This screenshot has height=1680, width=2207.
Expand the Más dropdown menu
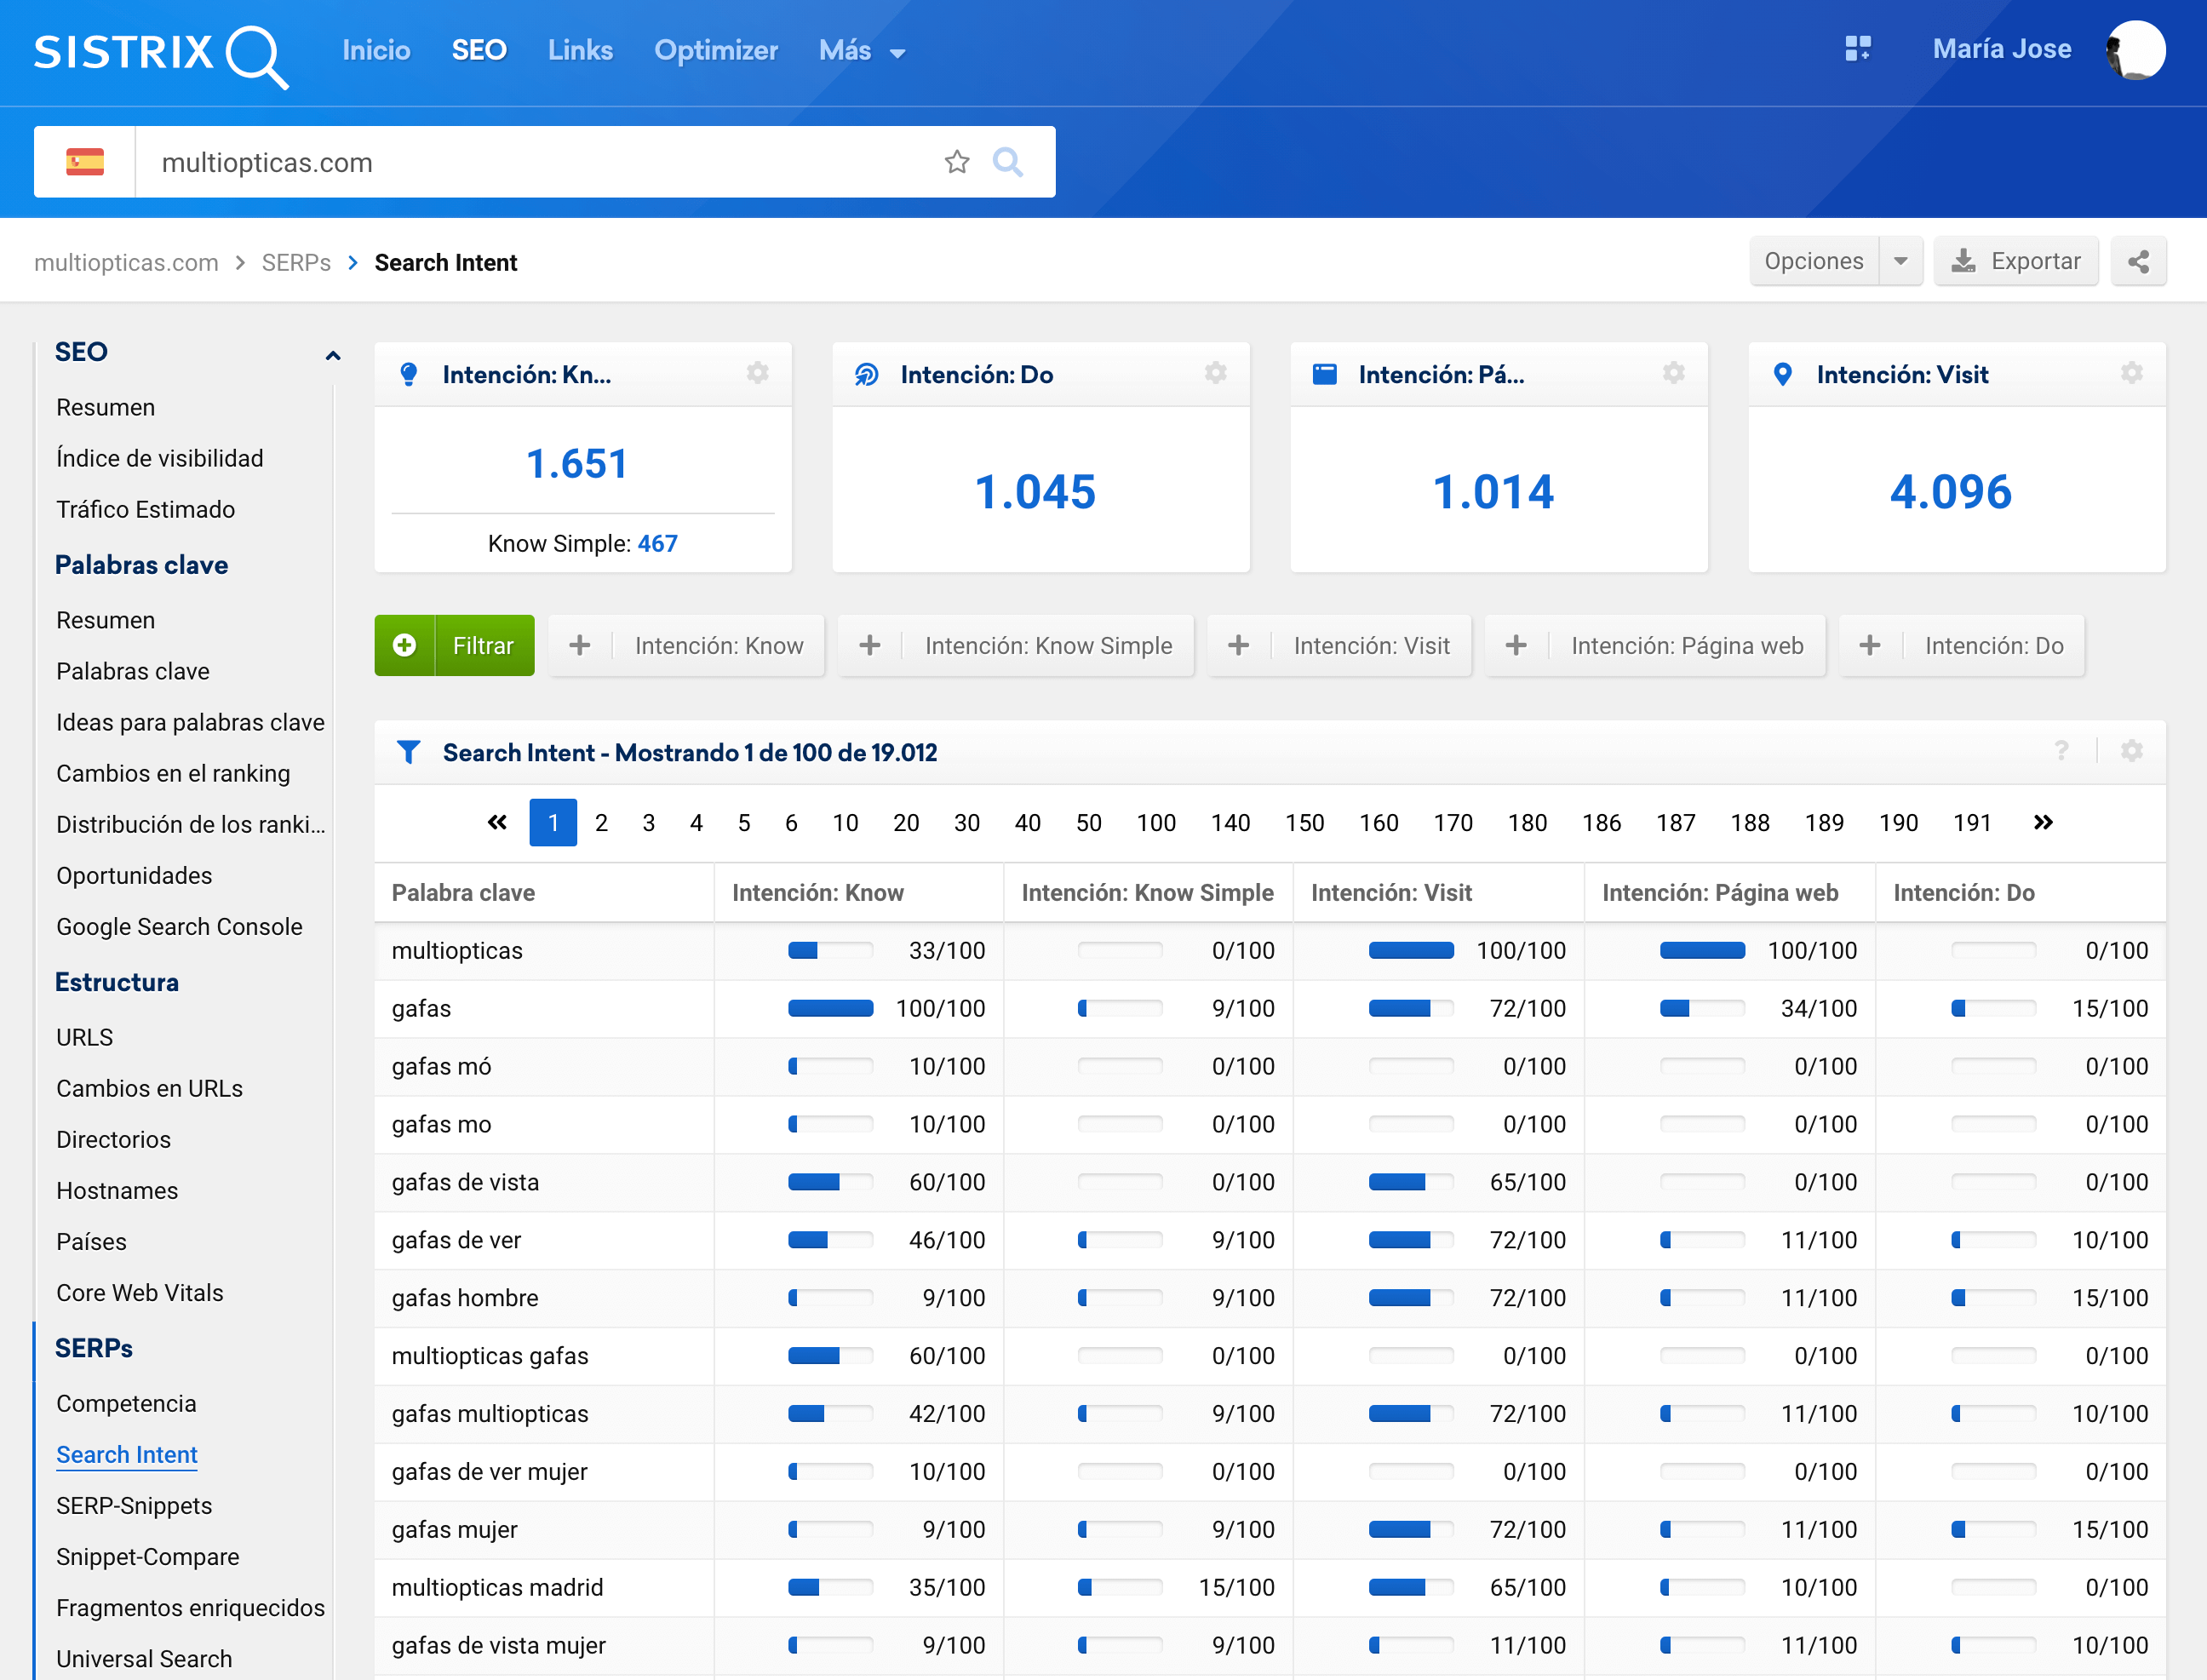tap(862, 51)
